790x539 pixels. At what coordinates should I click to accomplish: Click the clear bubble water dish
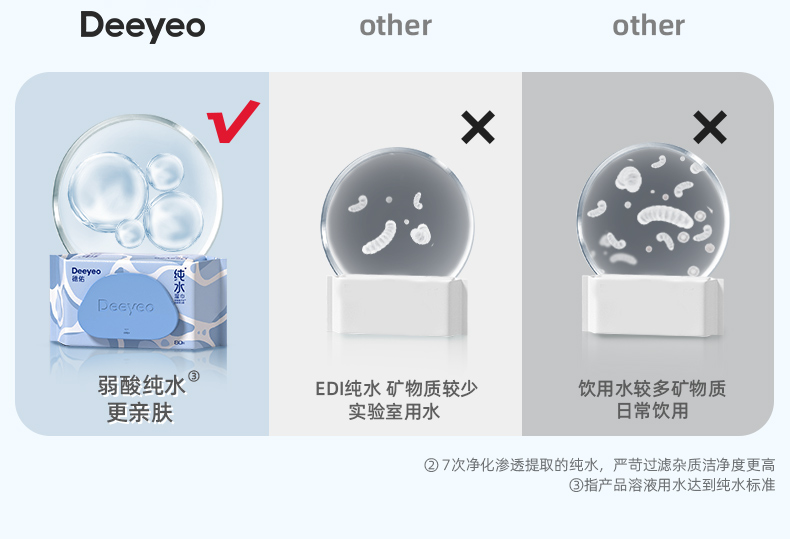(138, 185)
